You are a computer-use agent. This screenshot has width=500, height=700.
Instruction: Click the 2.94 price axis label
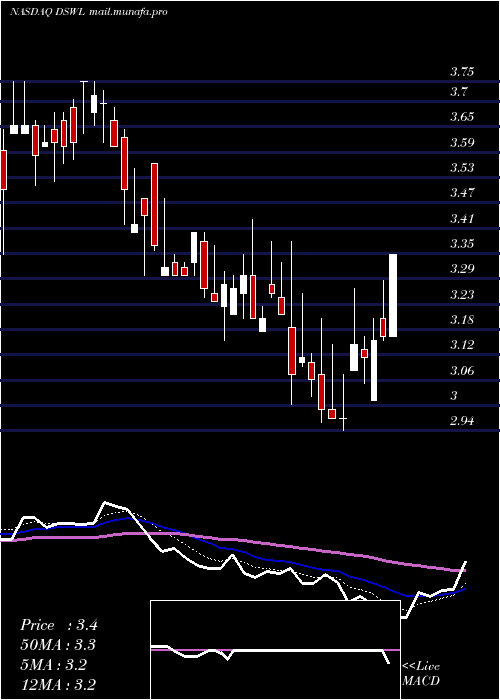pos(462,421)
